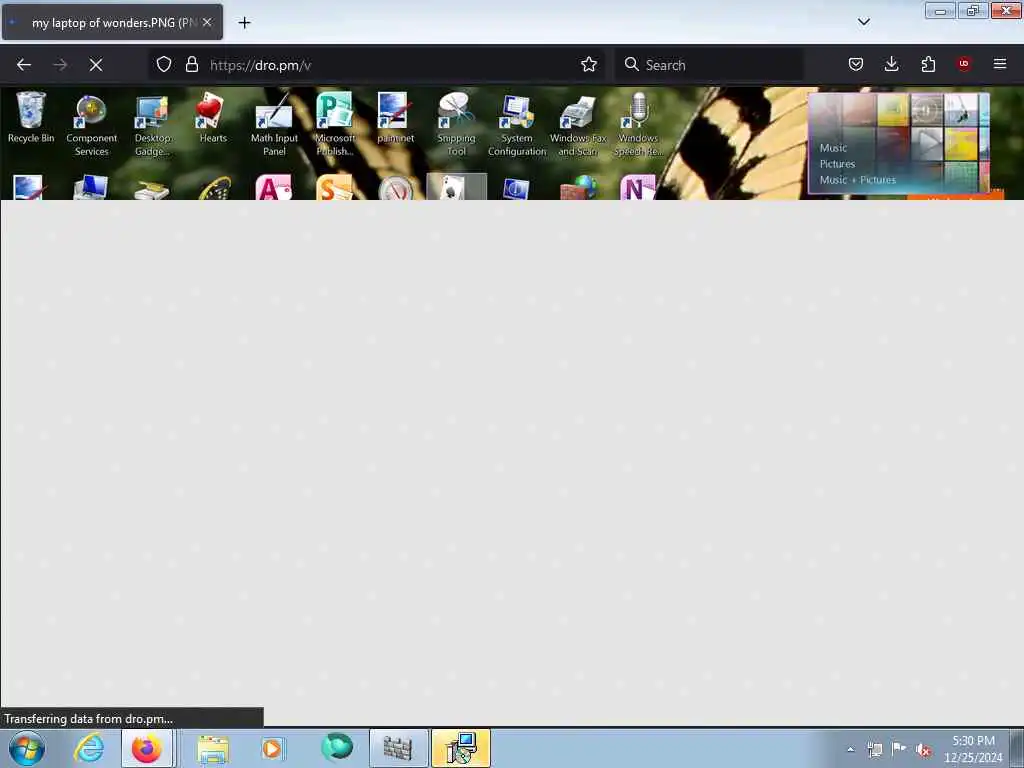The width and height of the screenshot is (1024, 768).
Task: Expand the list all tabs chevron
Action: coord(863,22)
